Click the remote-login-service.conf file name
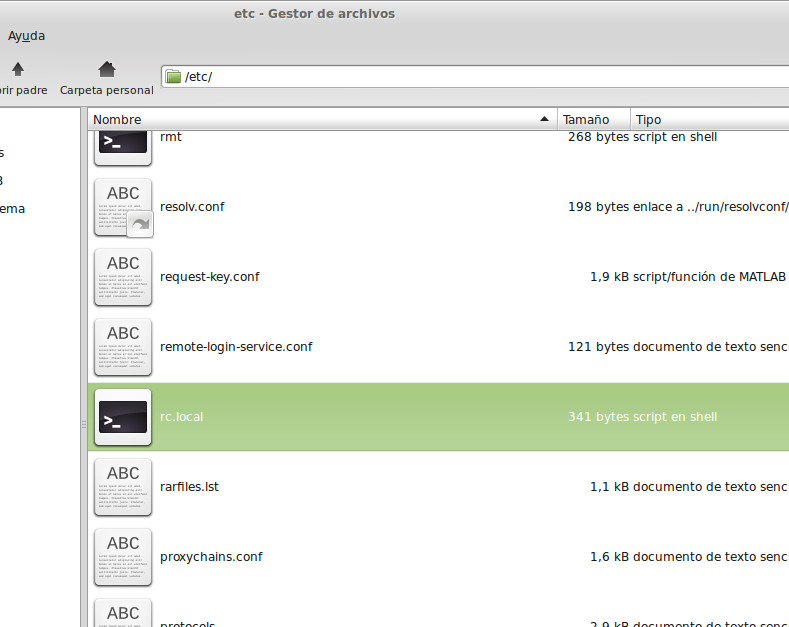This screenshot has height=627, width=789. pos(236,347)
